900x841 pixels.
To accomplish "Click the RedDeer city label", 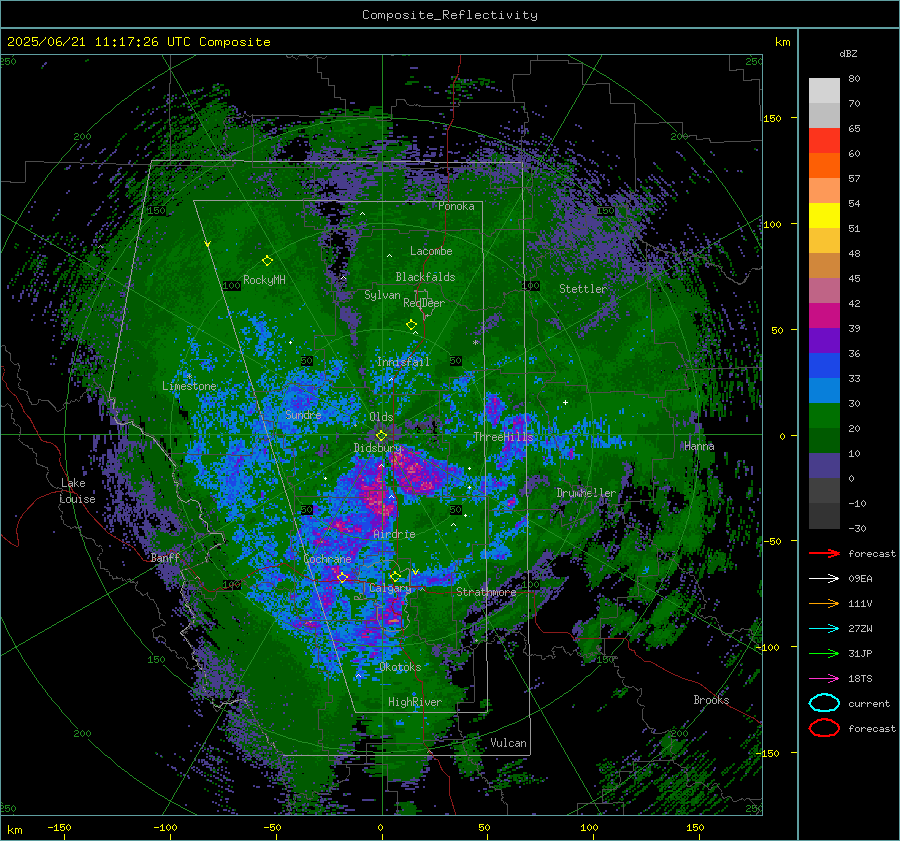I will (424, 303).
